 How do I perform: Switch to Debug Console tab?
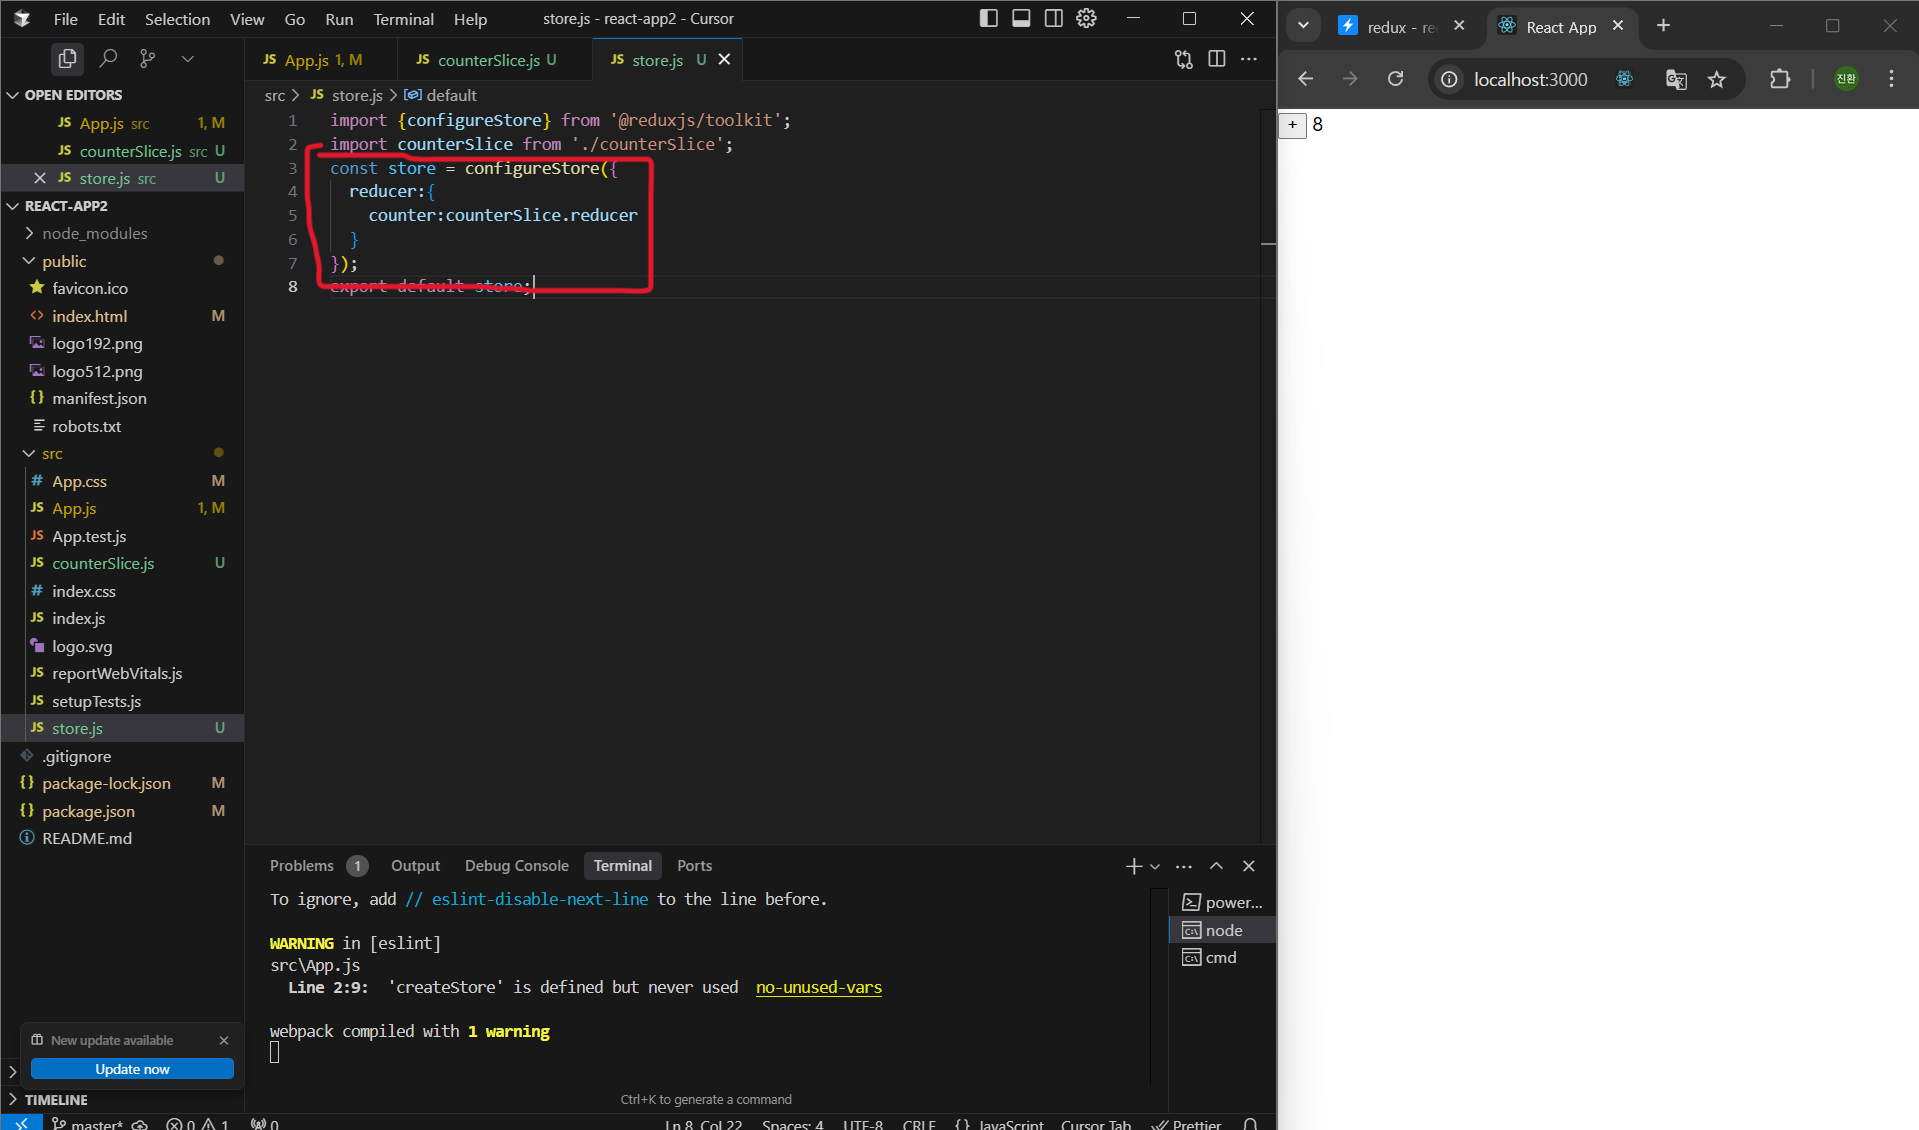(x=516, y=866)
